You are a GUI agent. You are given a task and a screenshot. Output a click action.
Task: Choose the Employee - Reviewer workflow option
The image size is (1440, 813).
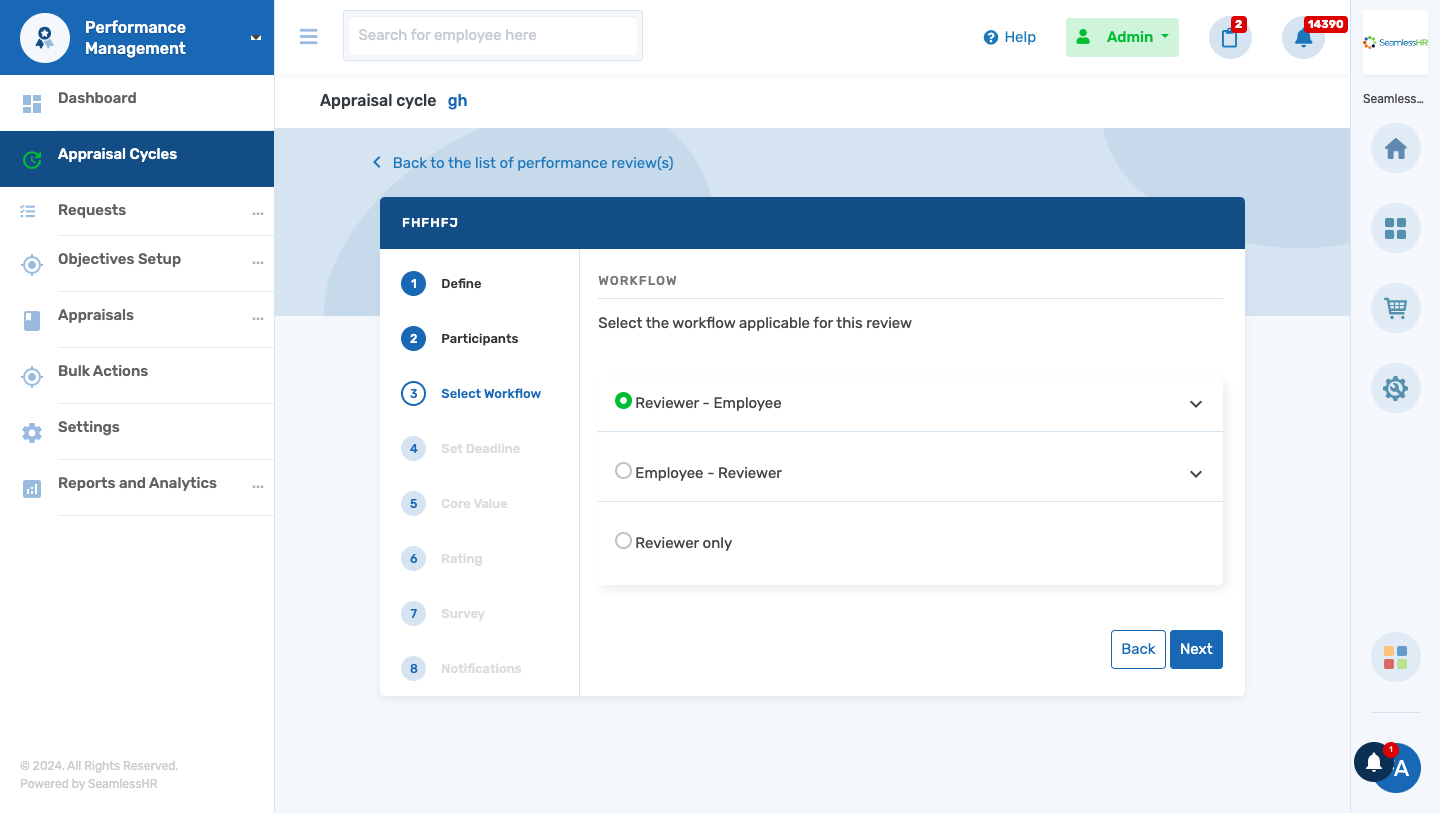623,471
